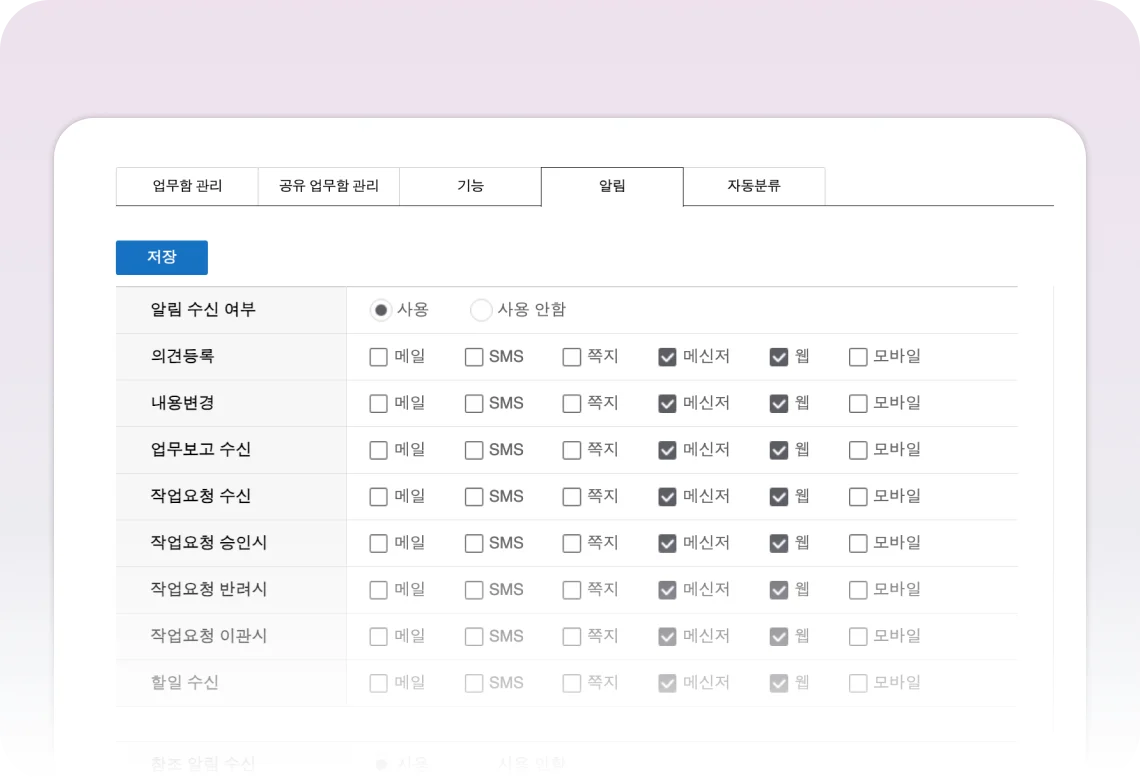Check SMS for 내용변경 notifications
1140x780 pixels.
click(x=474, y=404)
